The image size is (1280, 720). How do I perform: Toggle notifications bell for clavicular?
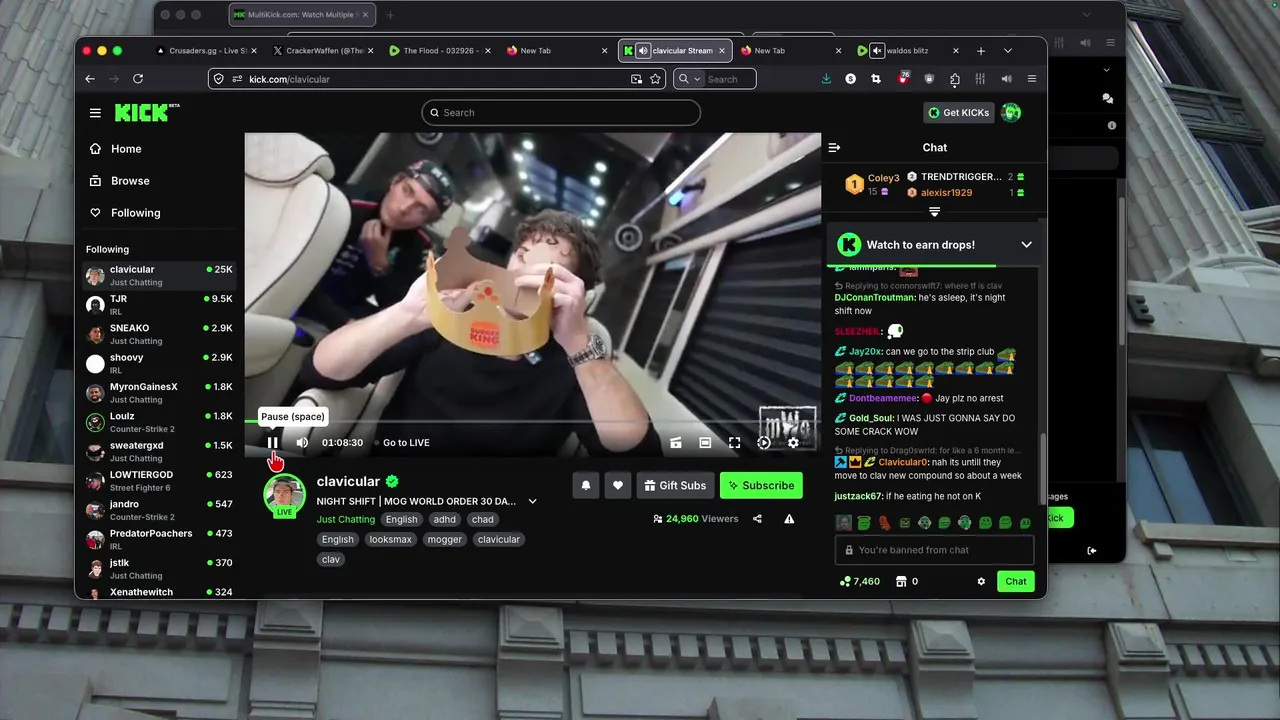click(586, 485)
